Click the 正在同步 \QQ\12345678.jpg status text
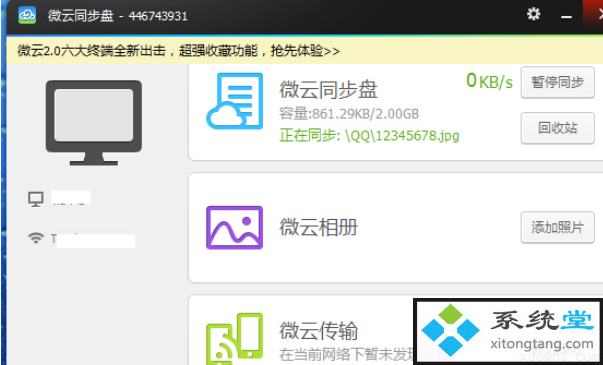This screenshot has width=603, height=365. (369, 135)
